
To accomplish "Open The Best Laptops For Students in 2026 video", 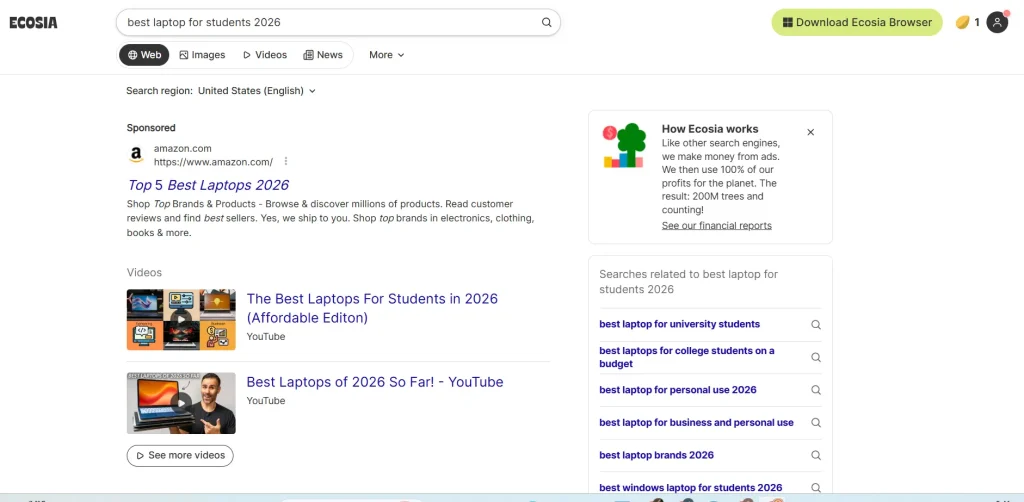I will 372,308.
